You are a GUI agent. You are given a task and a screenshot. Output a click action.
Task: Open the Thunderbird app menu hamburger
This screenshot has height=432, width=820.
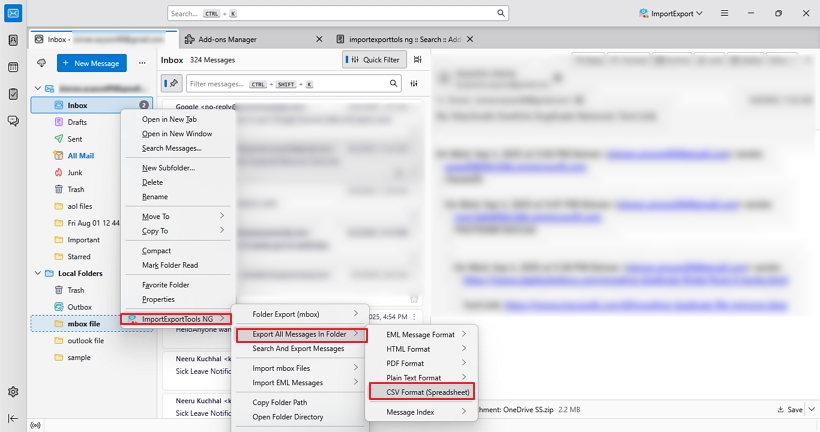tap(724, 13)
